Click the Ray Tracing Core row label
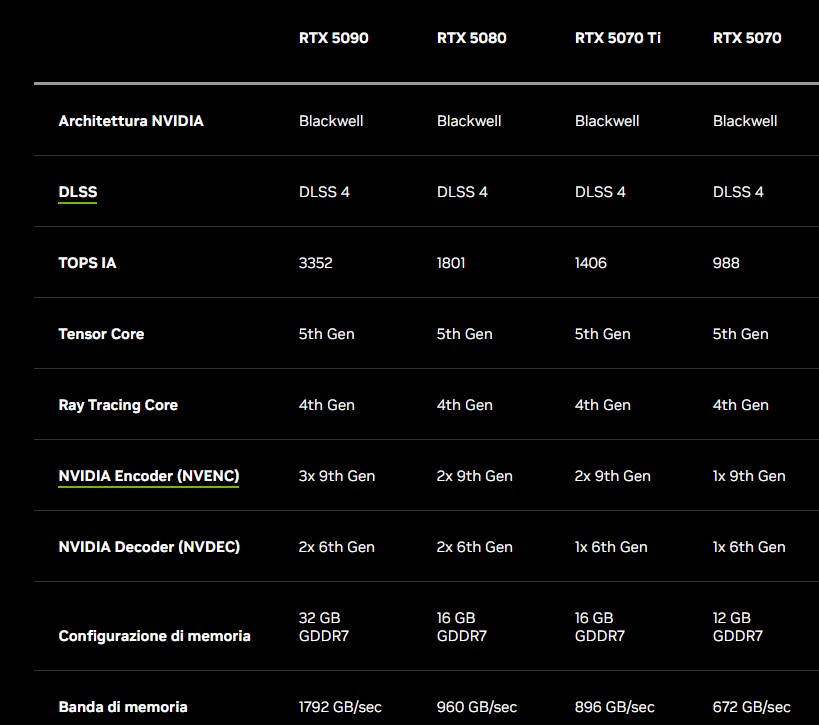This screenshot has width=819, height=725. coord(118,405)
